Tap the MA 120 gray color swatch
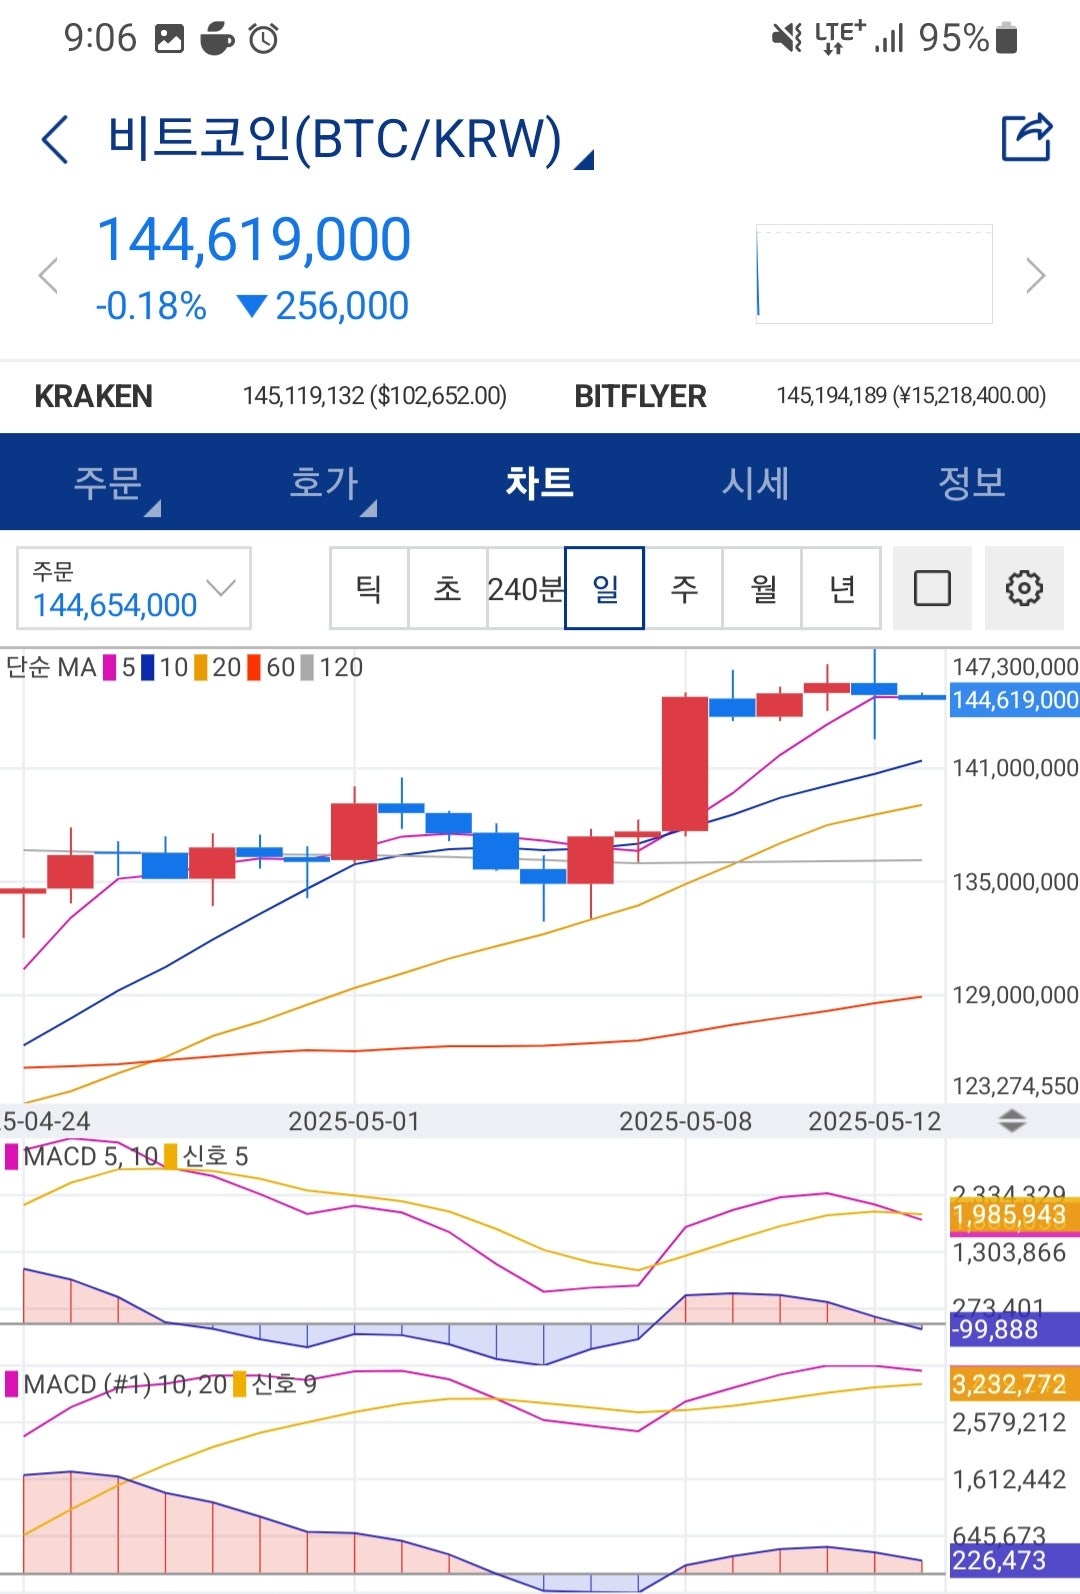Screen dimensions: 1080x1594 pos(307,667)
